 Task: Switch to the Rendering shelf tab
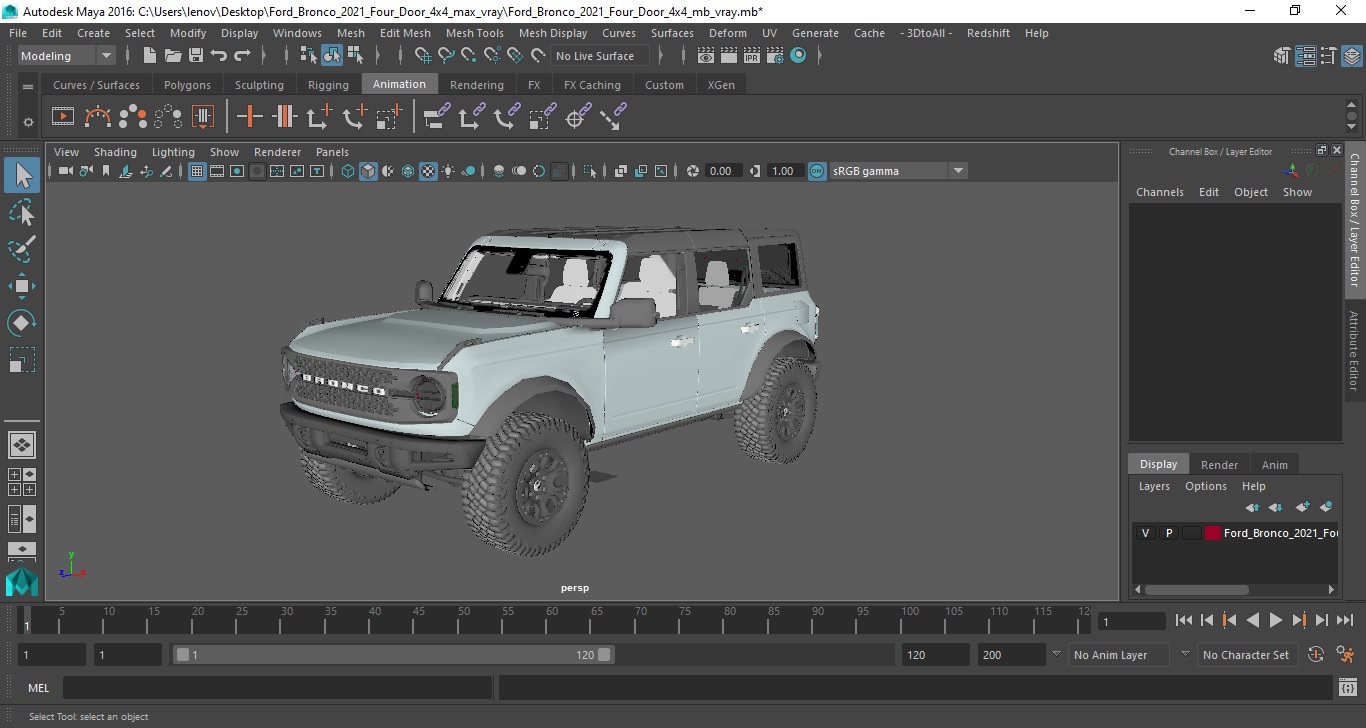coord(476,85)
